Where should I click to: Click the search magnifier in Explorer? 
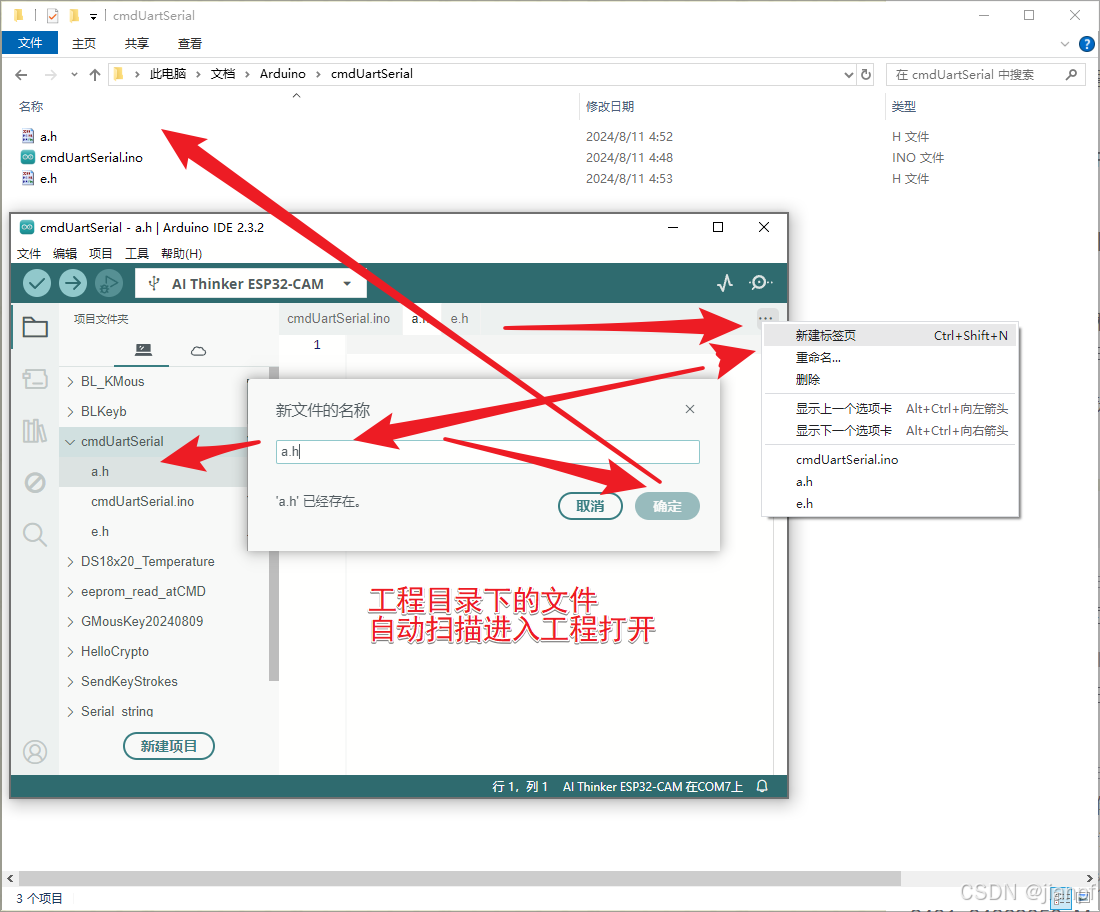click(x=1071, y=74)
